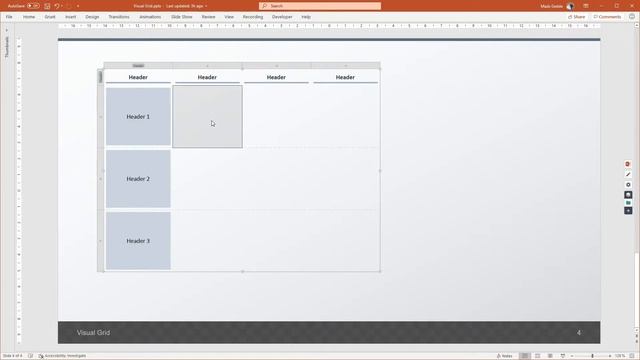This screenshot has height=360, width=640.
Task: Click the vertical scrollbar thumb
Action: coord(637,290)
